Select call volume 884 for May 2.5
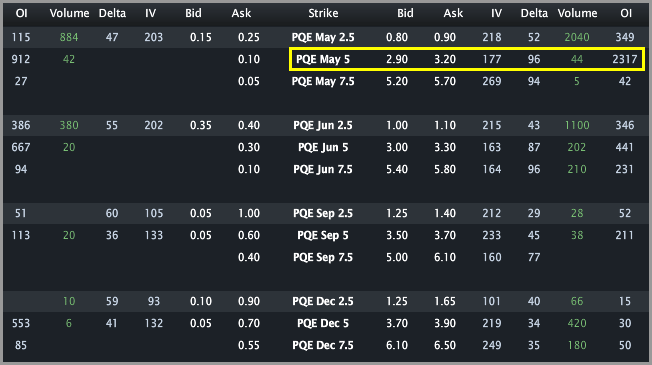This screenshot has width=652, height=365. coord(69,37)
